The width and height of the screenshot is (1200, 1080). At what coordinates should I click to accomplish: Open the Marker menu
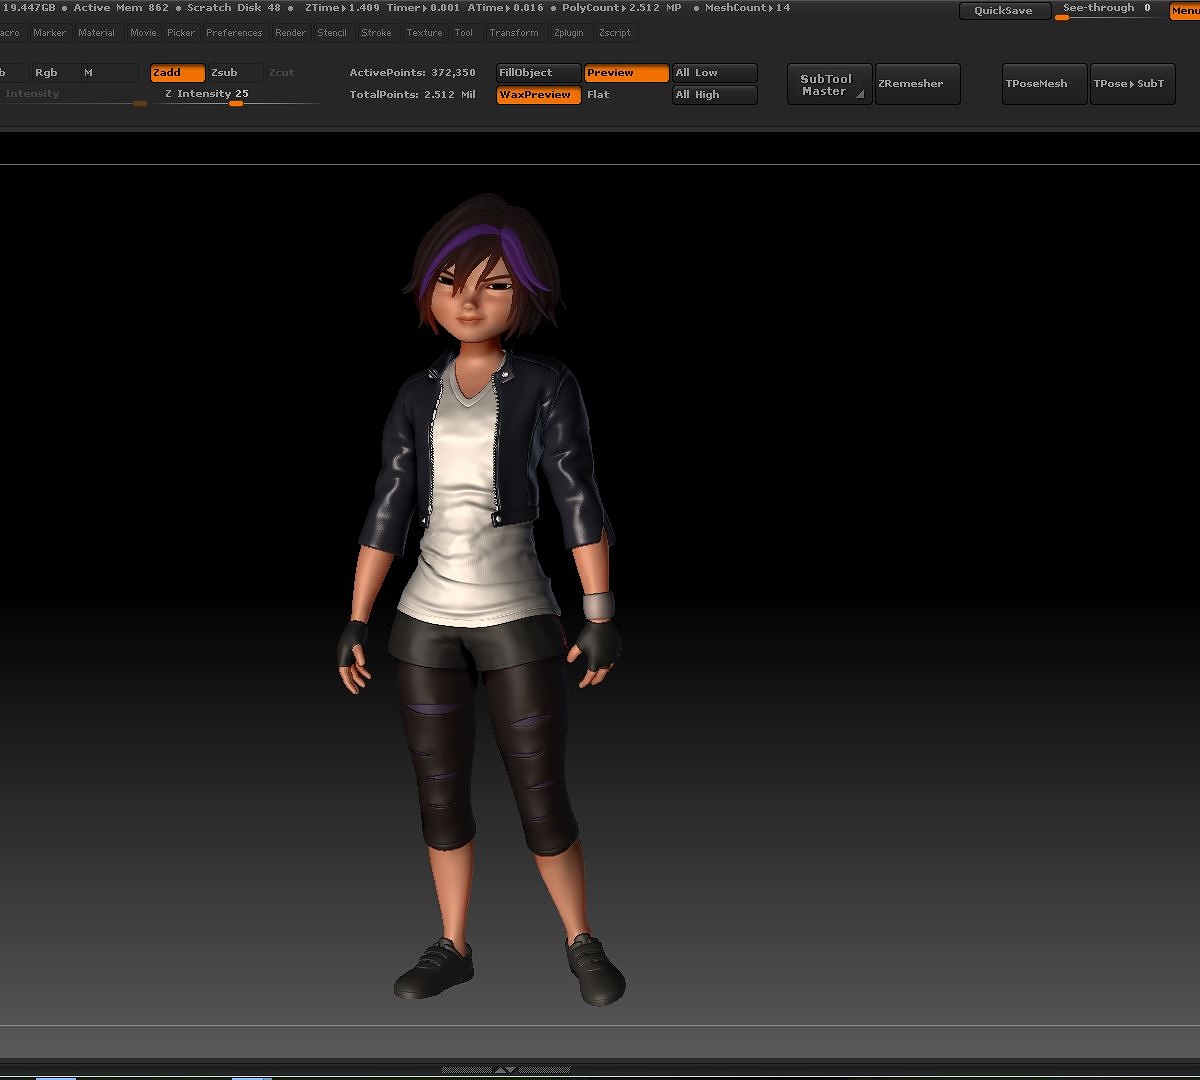pos(49,33)
